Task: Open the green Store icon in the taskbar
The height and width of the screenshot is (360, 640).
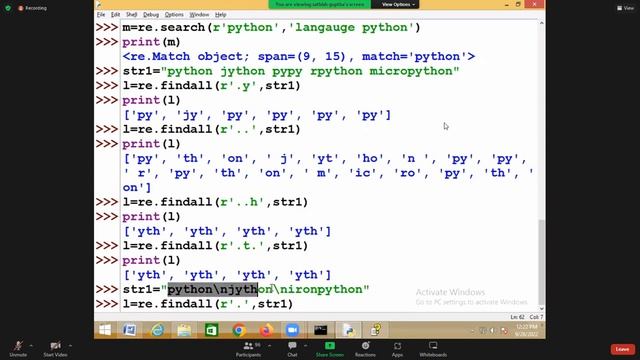Action: click(211, 330)
